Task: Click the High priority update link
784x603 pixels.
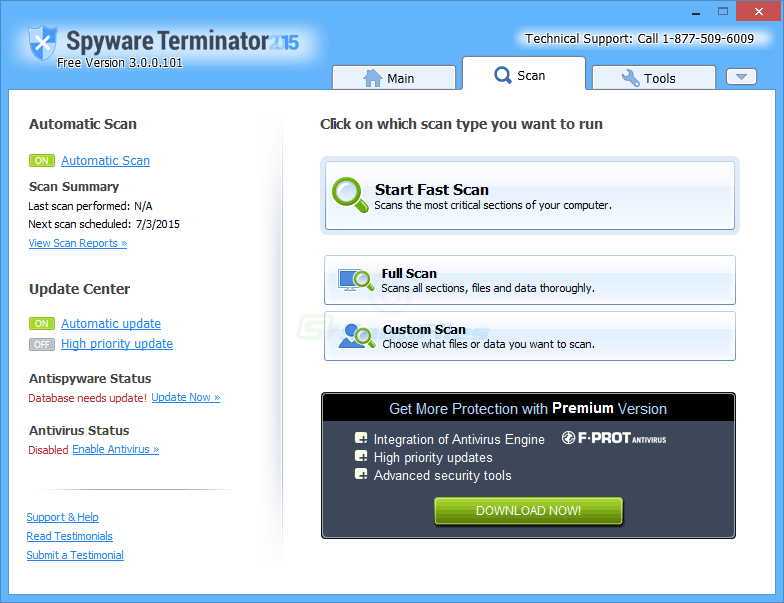Action: click(117, 344)
